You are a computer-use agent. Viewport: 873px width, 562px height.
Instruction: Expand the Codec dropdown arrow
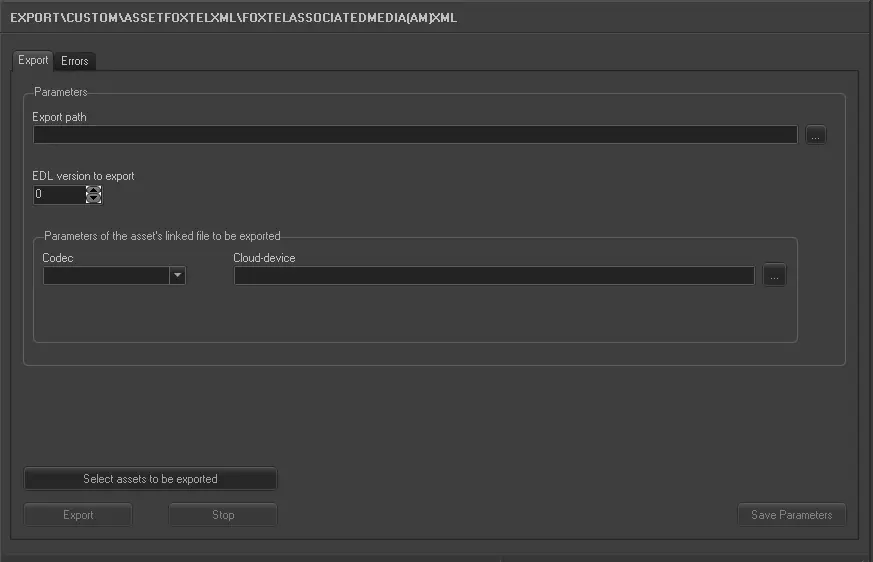click(x=177, y=276)
